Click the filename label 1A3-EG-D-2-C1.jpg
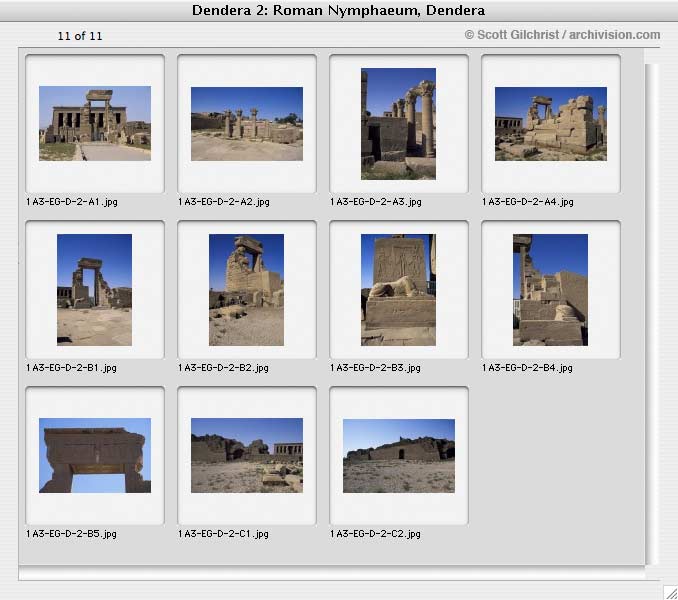 224,534
